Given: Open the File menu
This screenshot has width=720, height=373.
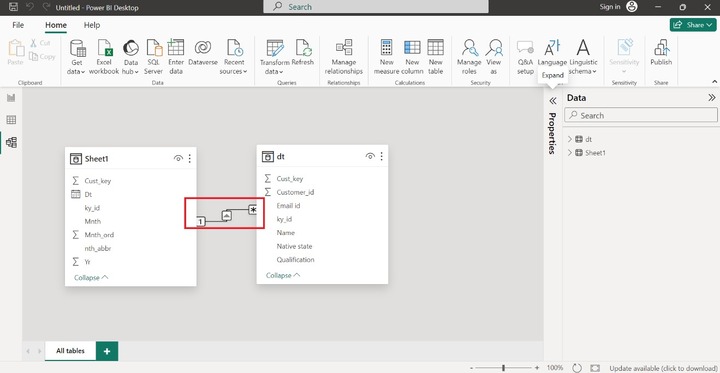Looking at the screenshot, I should (18, 25).
